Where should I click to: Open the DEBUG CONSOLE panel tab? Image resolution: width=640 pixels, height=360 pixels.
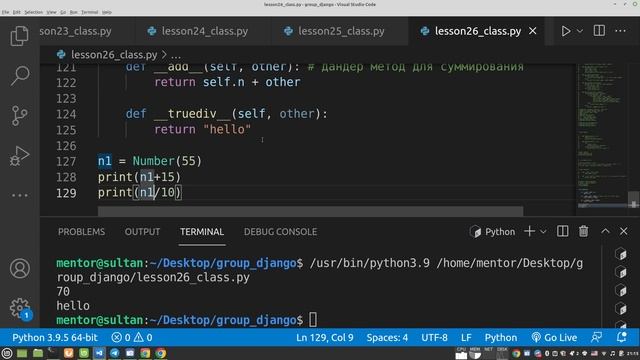280,232
